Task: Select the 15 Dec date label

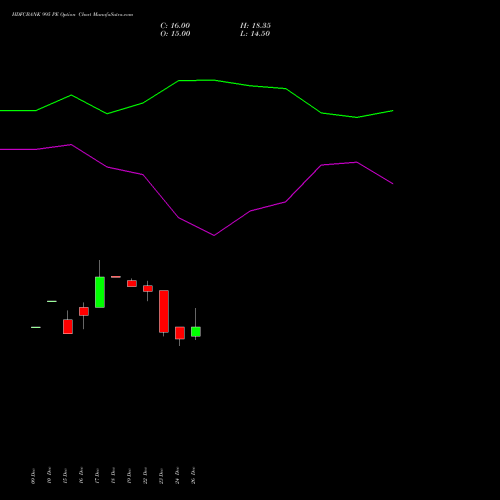Action: (x=65, y=476)
